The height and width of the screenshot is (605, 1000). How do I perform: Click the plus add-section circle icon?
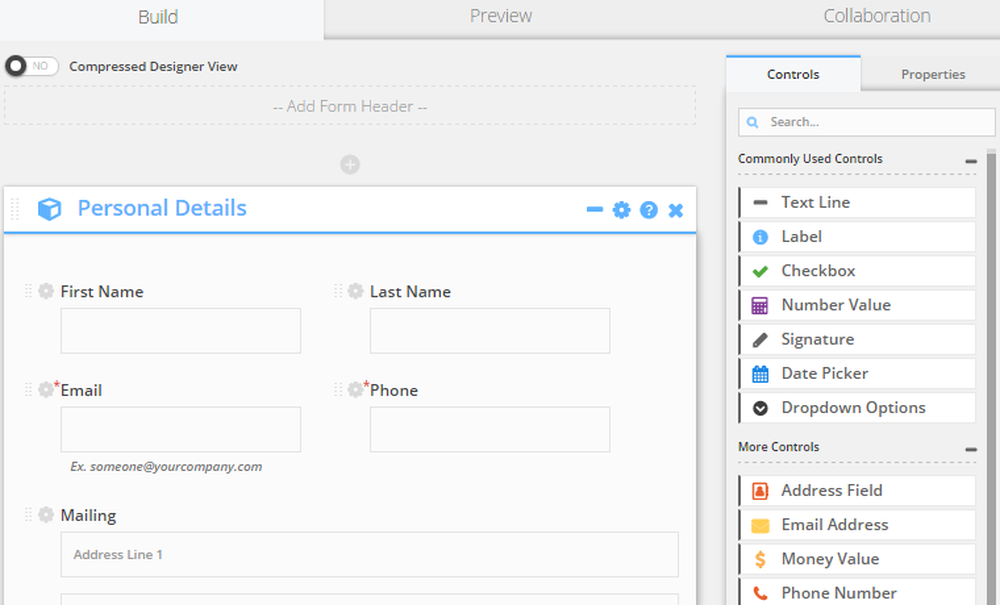(x=349, y=164)
